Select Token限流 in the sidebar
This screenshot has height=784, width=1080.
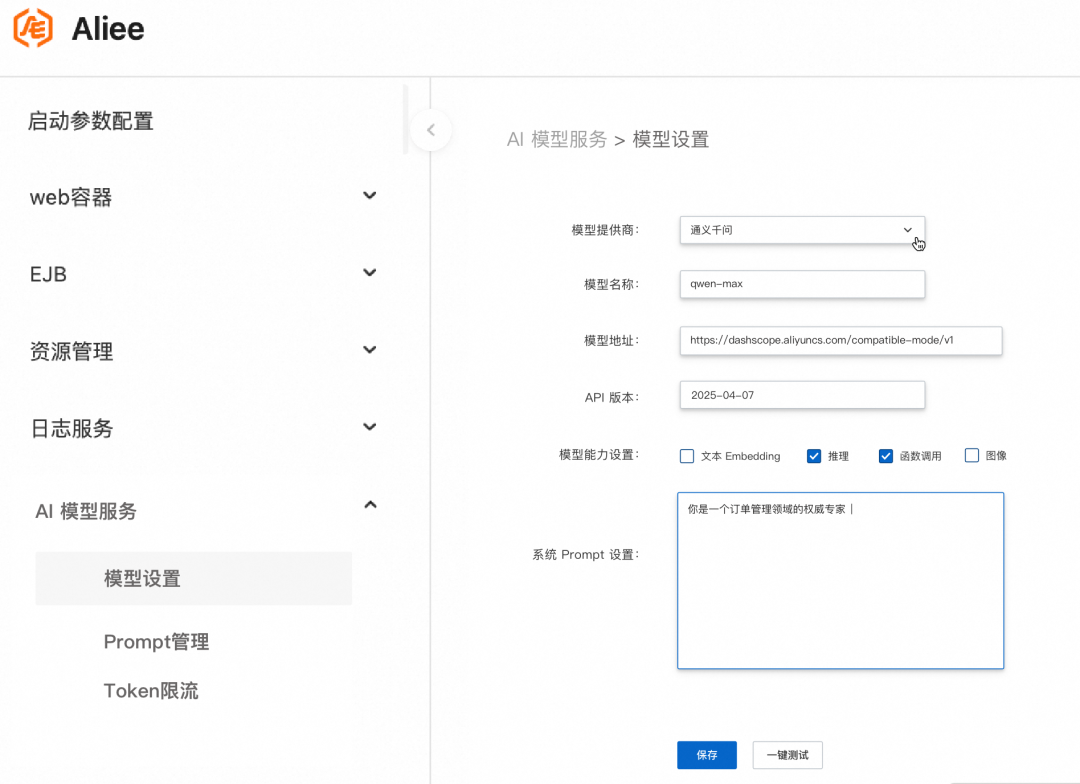tap(151, 690)
